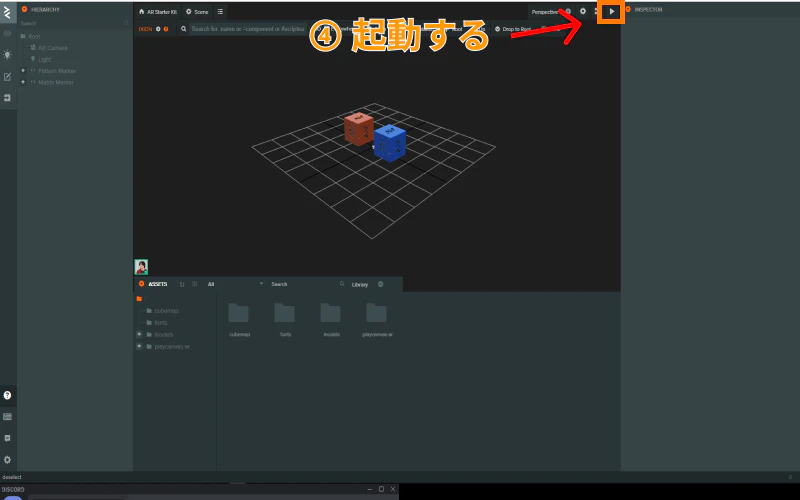Click the magnifier icon of entity search
The width and height of the screenshot is (800, 500).
184,29
